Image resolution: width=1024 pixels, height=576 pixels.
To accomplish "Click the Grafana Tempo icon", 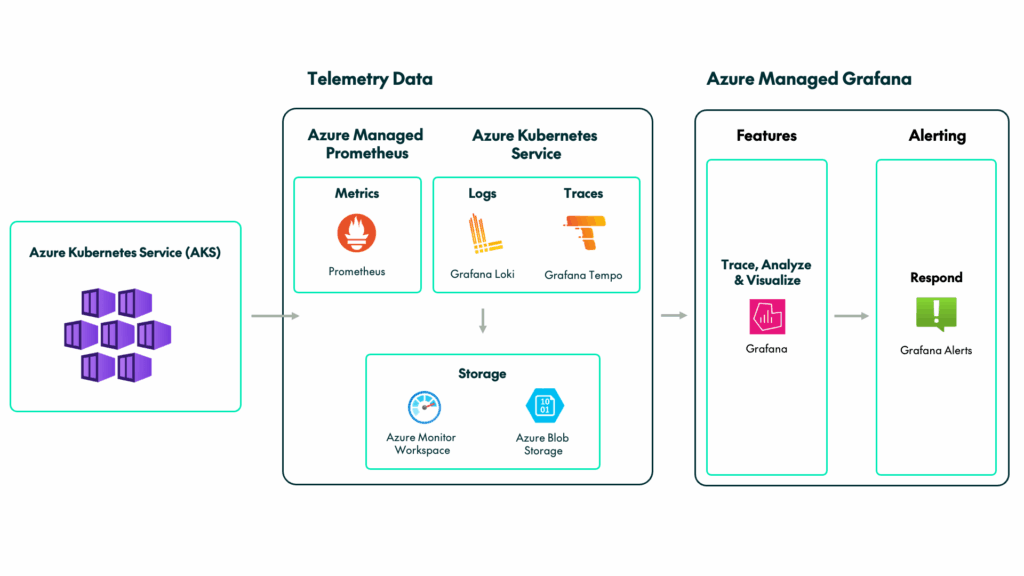I will pyautogui.click(x=584, y=233).
